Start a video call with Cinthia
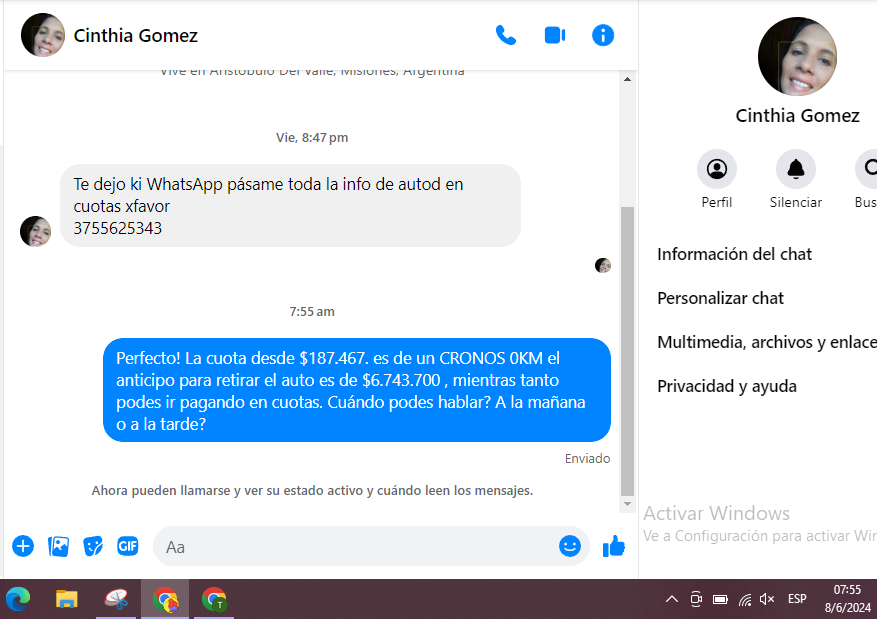 click(x=555, y=35)
